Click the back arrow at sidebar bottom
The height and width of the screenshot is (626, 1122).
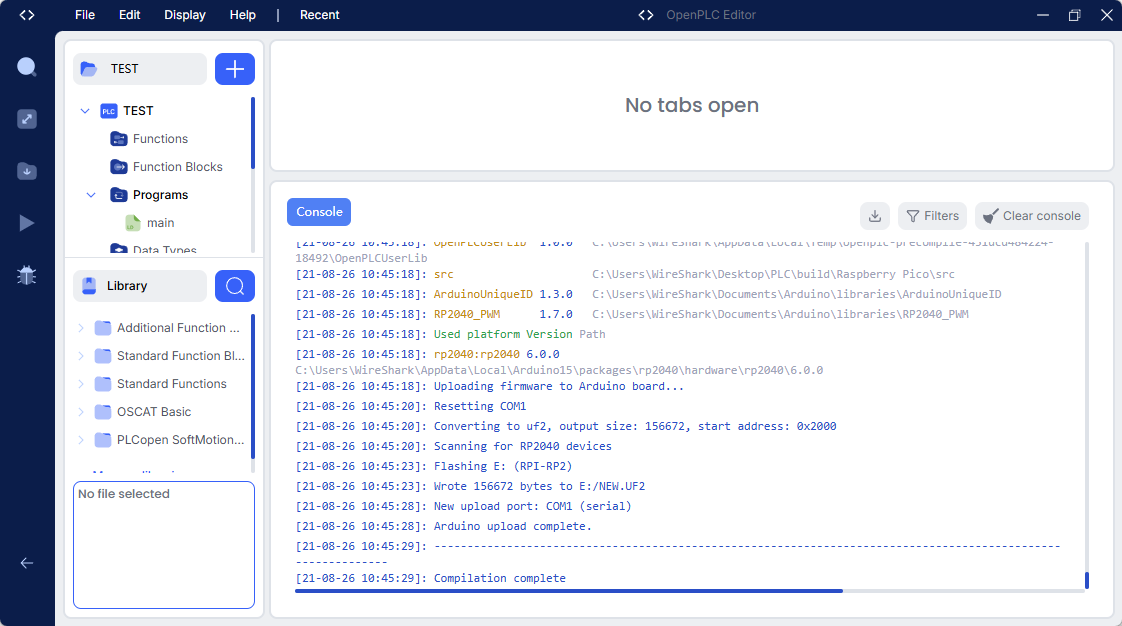pos(26,563)
